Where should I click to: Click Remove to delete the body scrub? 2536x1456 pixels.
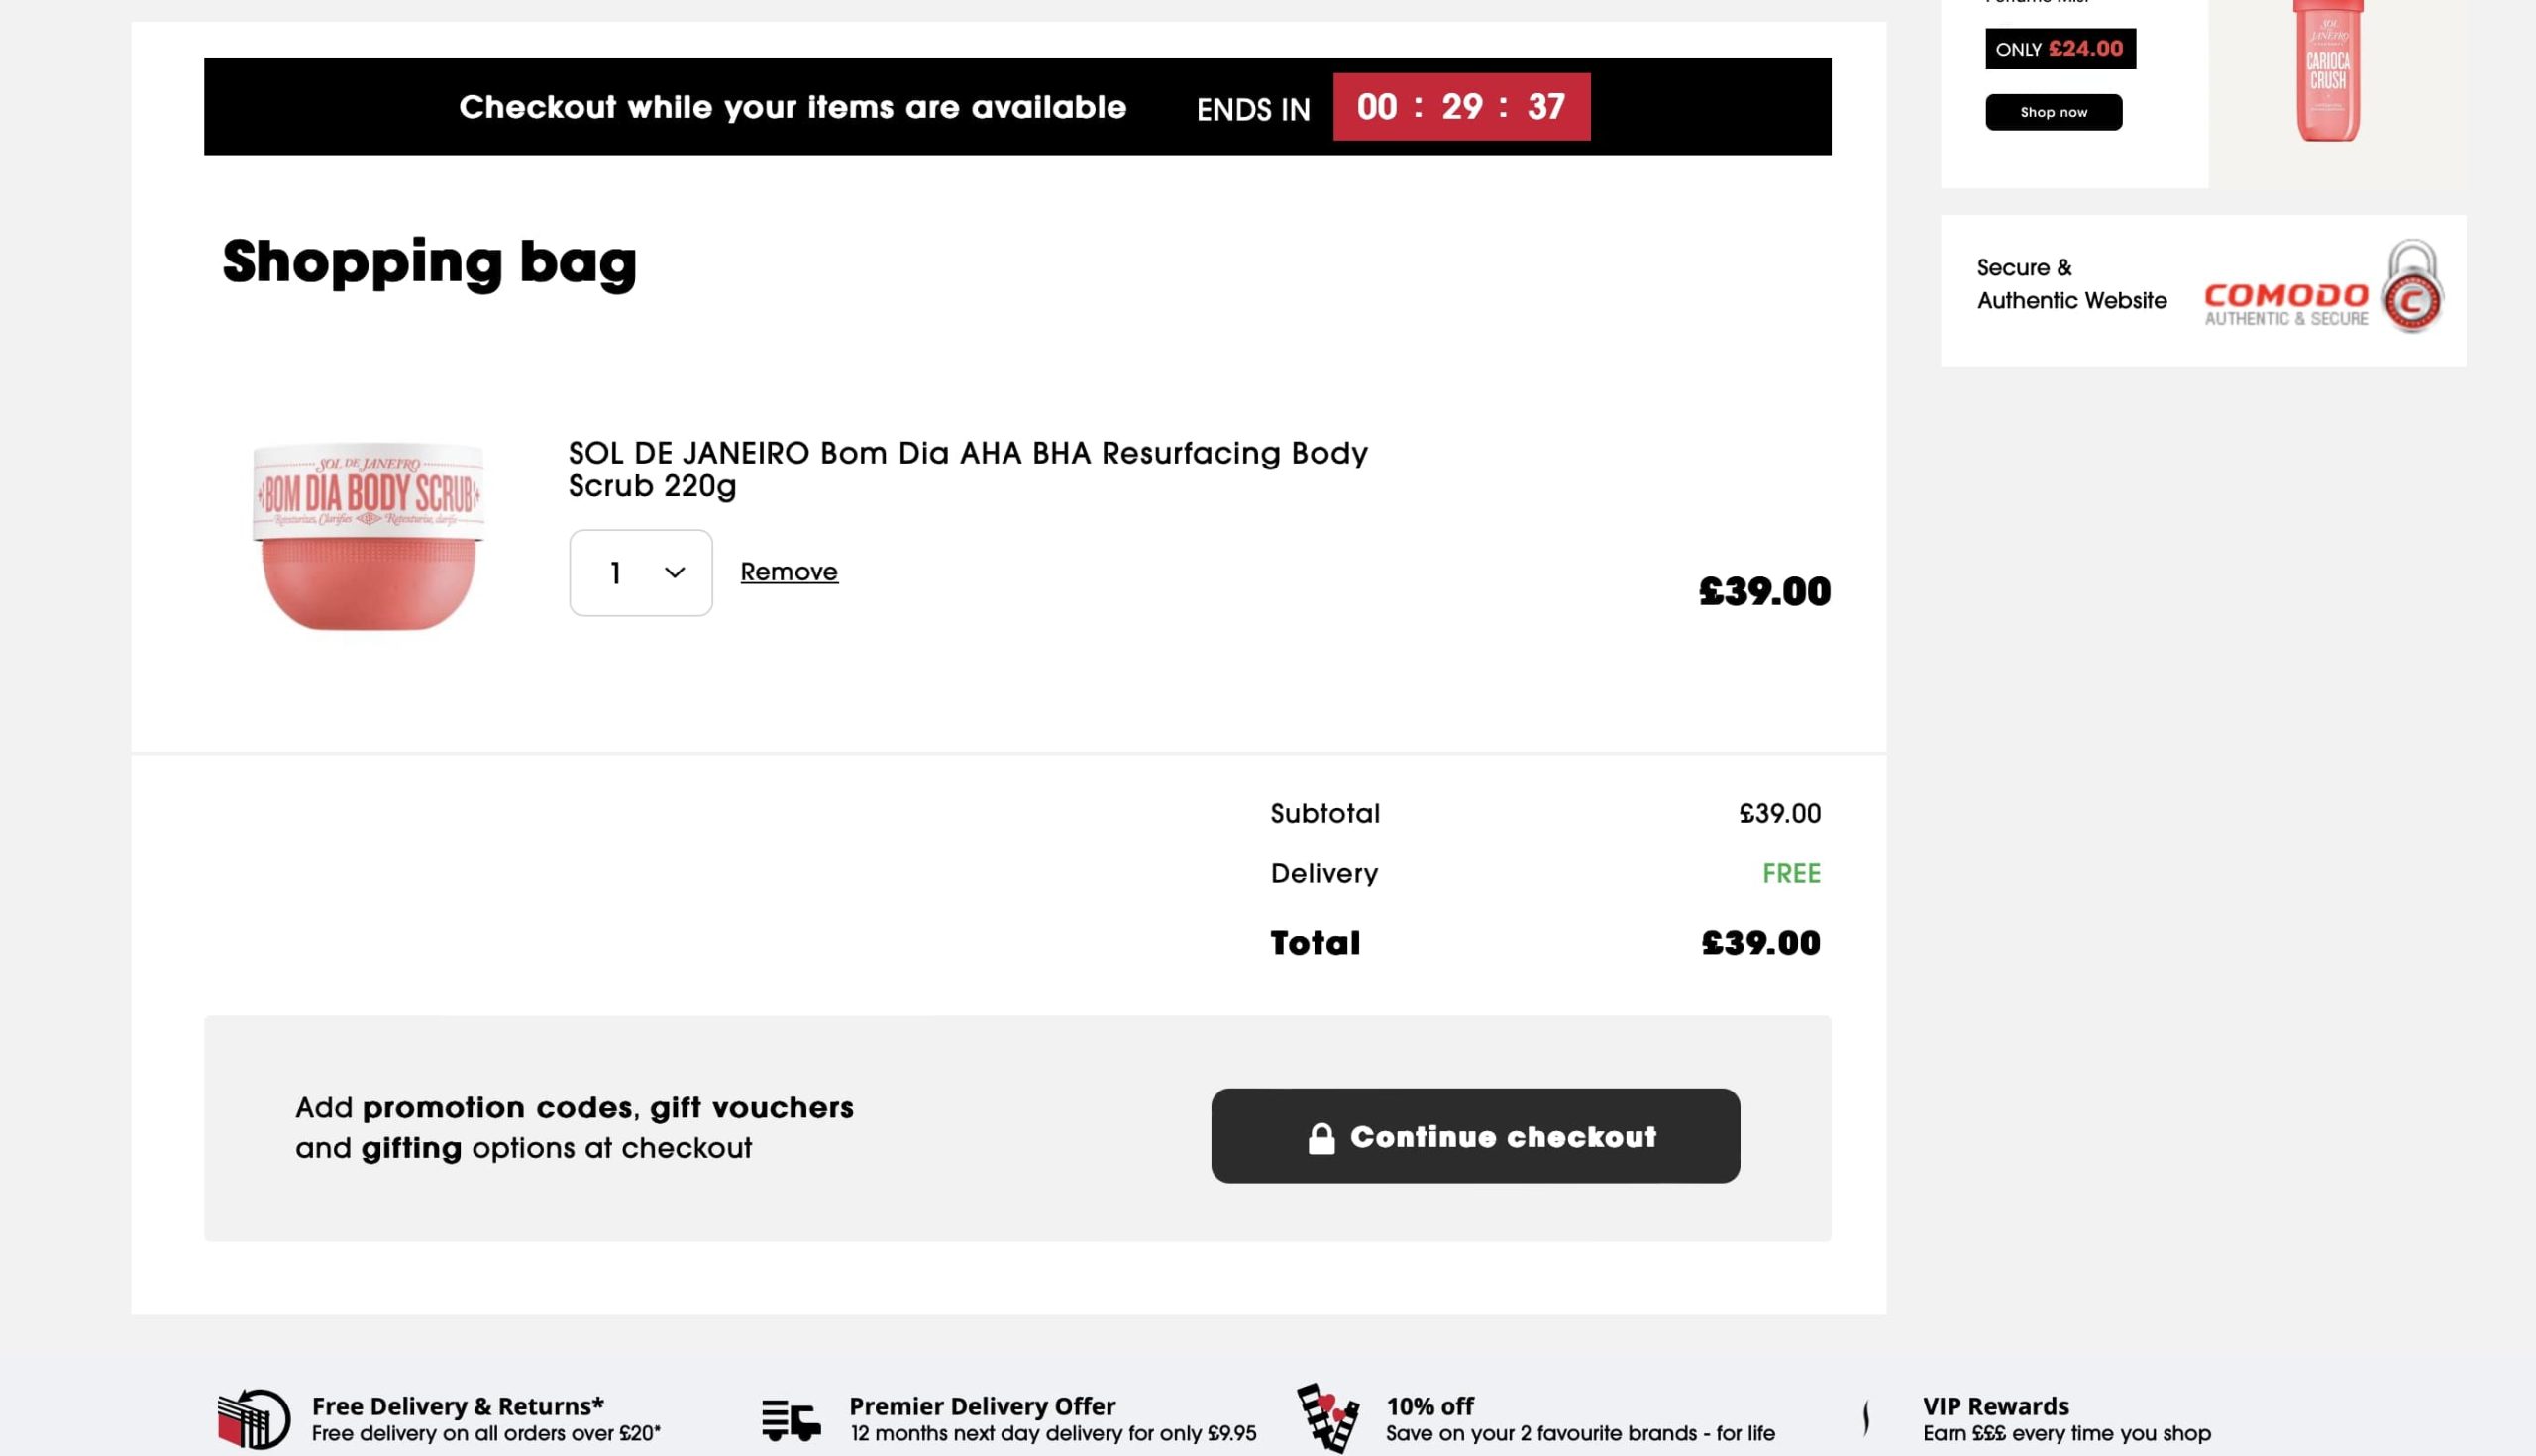tap(789, 571)
